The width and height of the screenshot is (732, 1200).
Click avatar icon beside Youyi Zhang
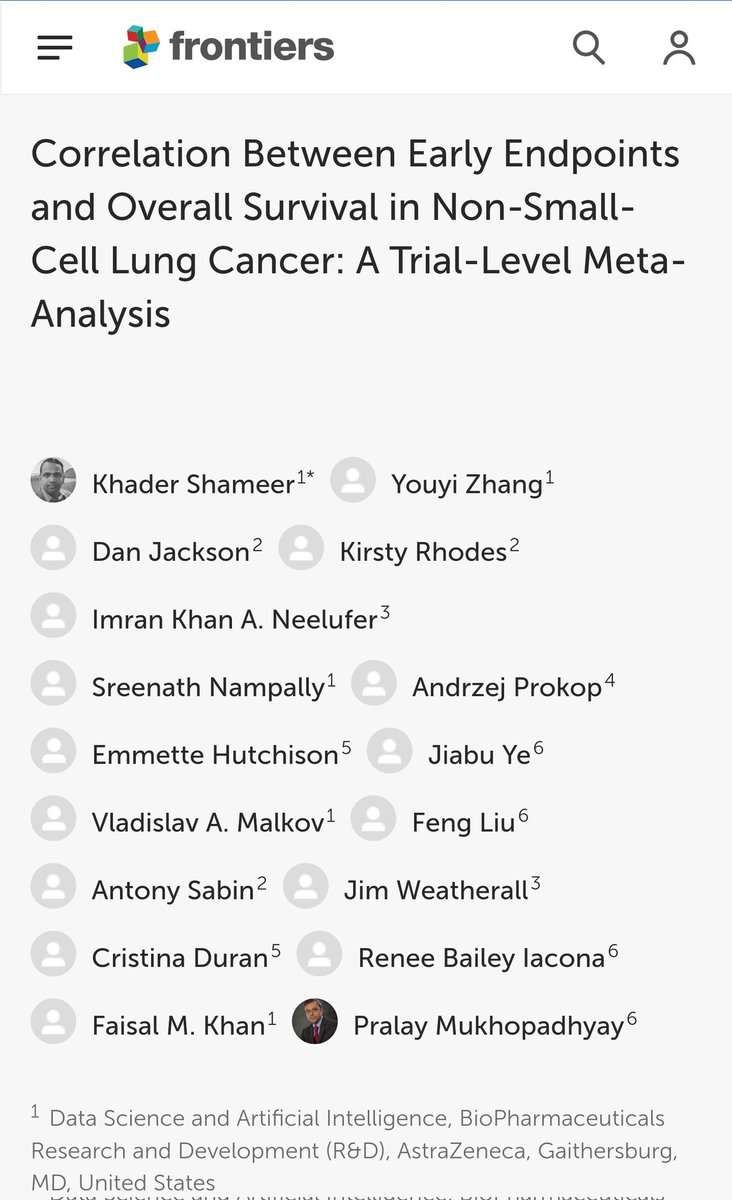click(353, 480)
